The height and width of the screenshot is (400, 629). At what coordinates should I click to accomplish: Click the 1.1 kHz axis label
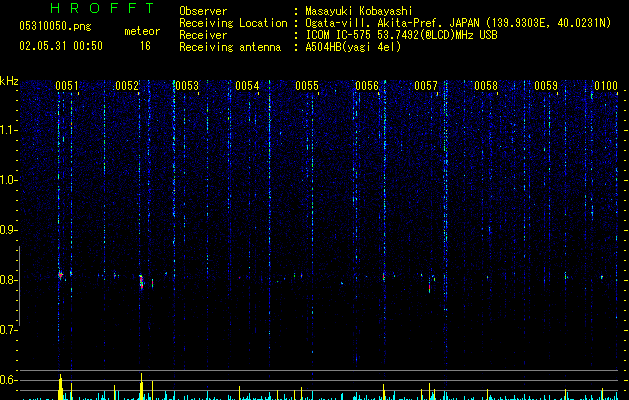point(9,130)
